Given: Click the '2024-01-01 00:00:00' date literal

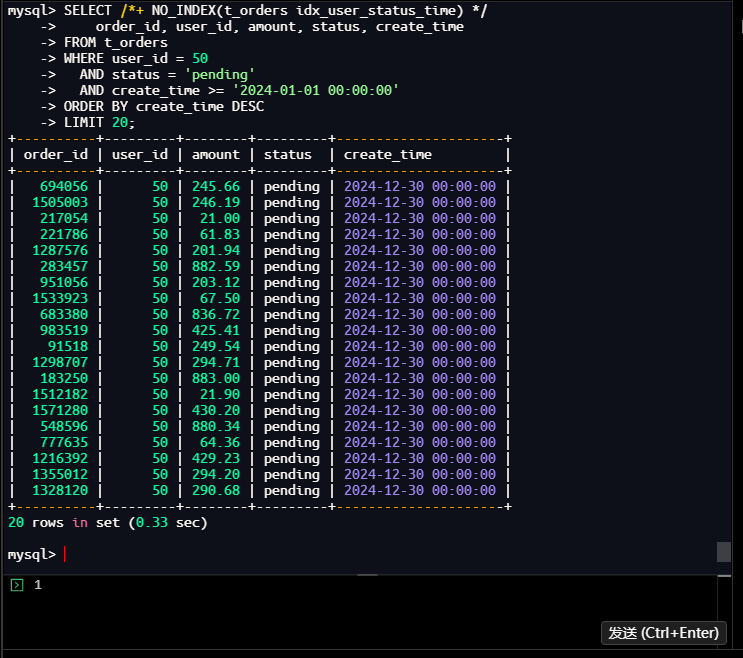Looking at the screenshot, I should pos(316,90).
